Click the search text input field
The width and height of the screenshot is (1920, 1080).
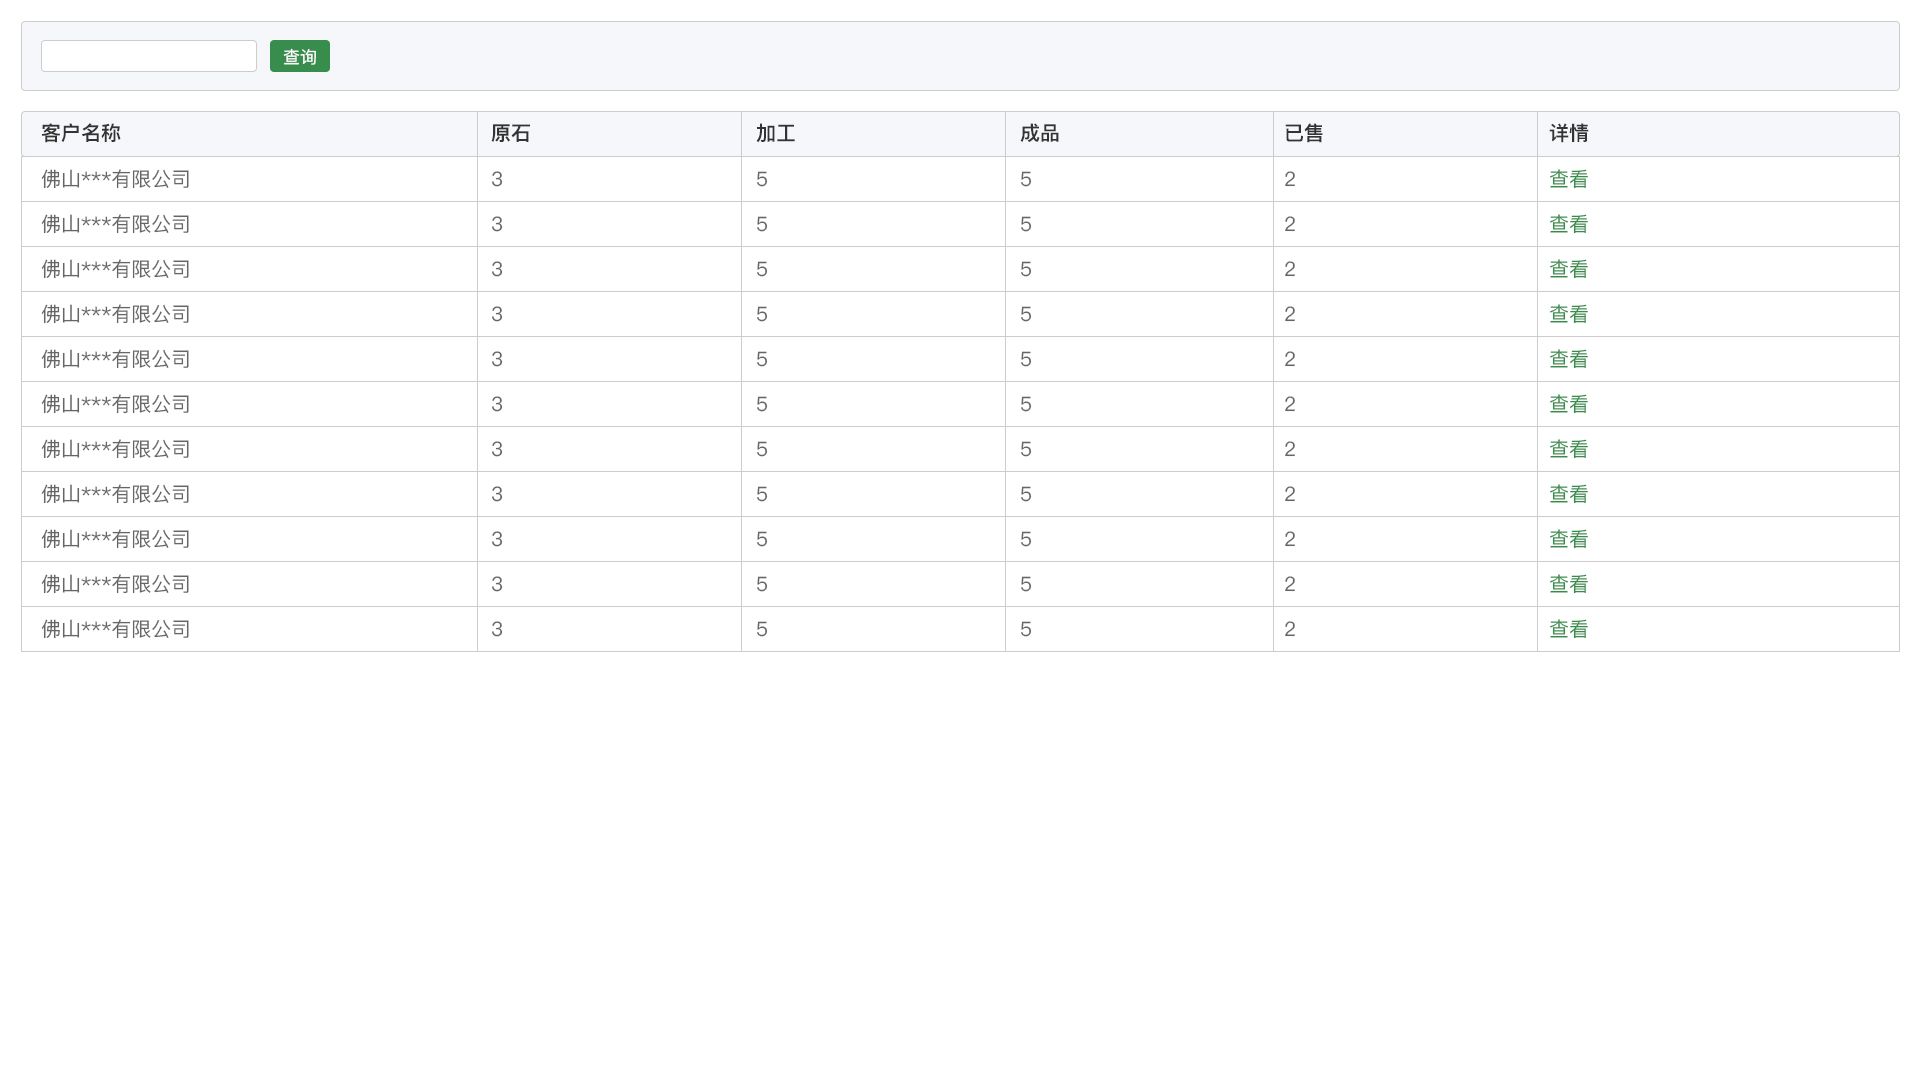point(148,56)
